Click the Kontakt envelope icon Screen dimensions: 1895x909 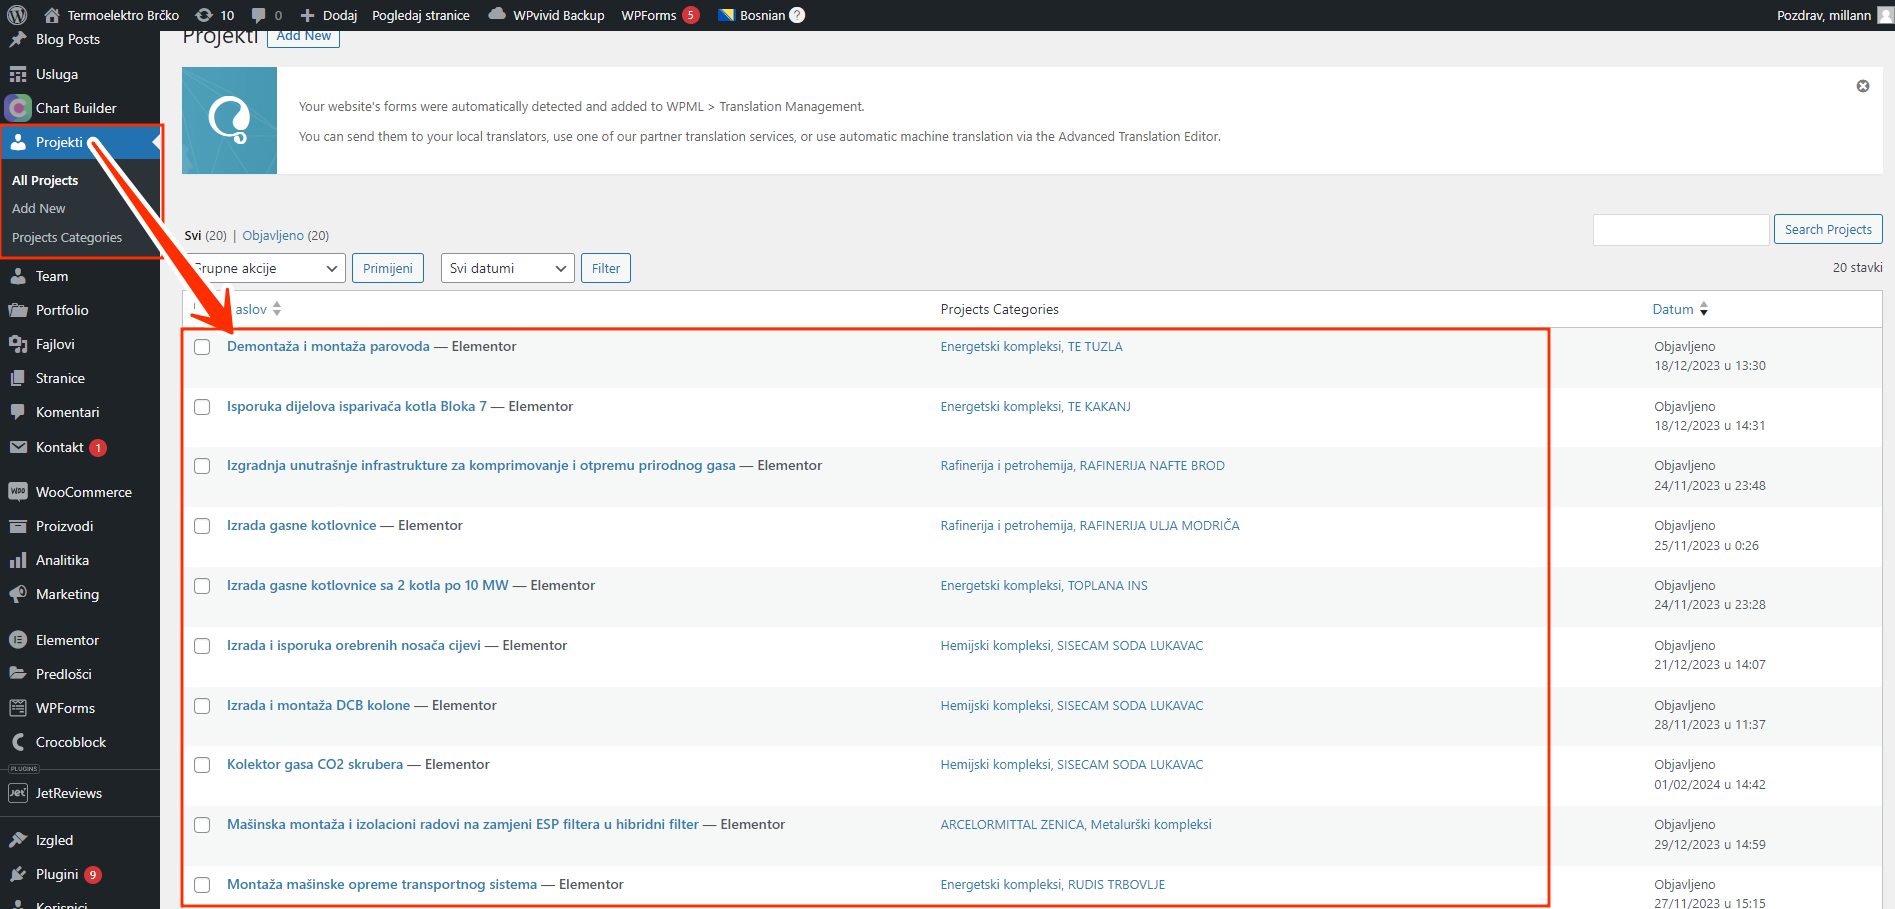point(18,447)
